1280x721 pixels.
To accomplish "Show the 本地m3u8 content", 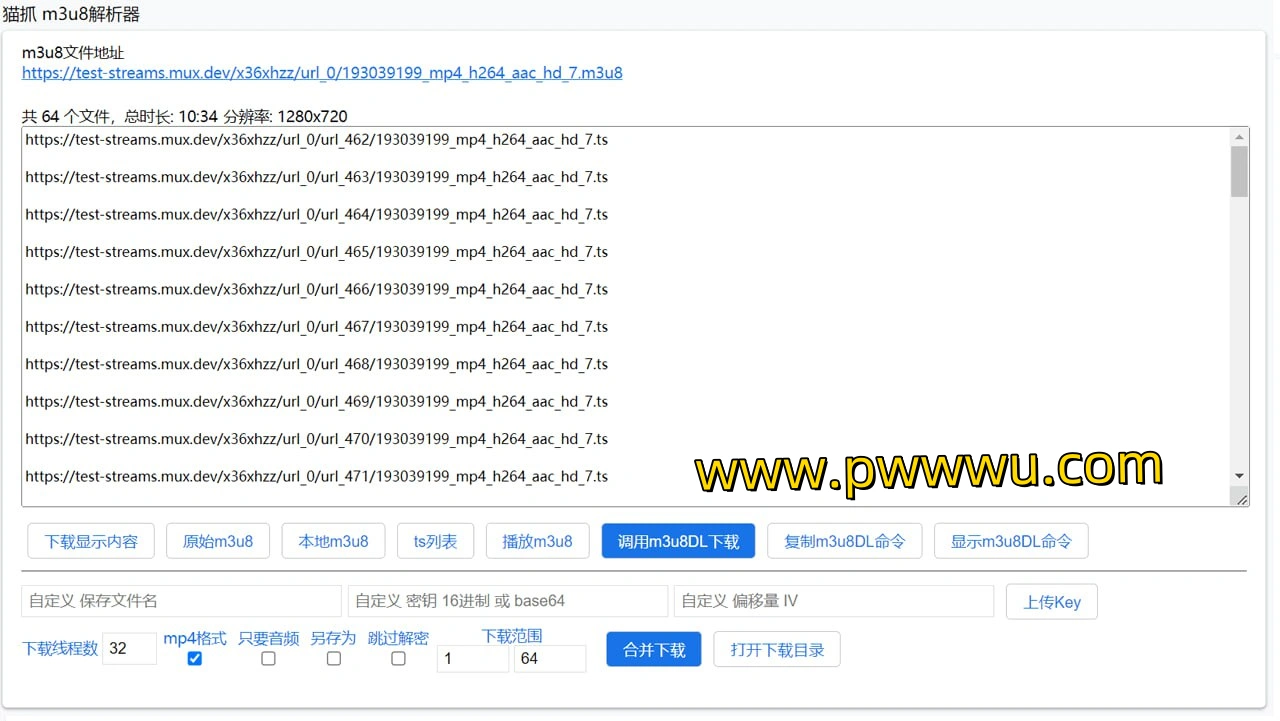I will click(x=334, y=541).
